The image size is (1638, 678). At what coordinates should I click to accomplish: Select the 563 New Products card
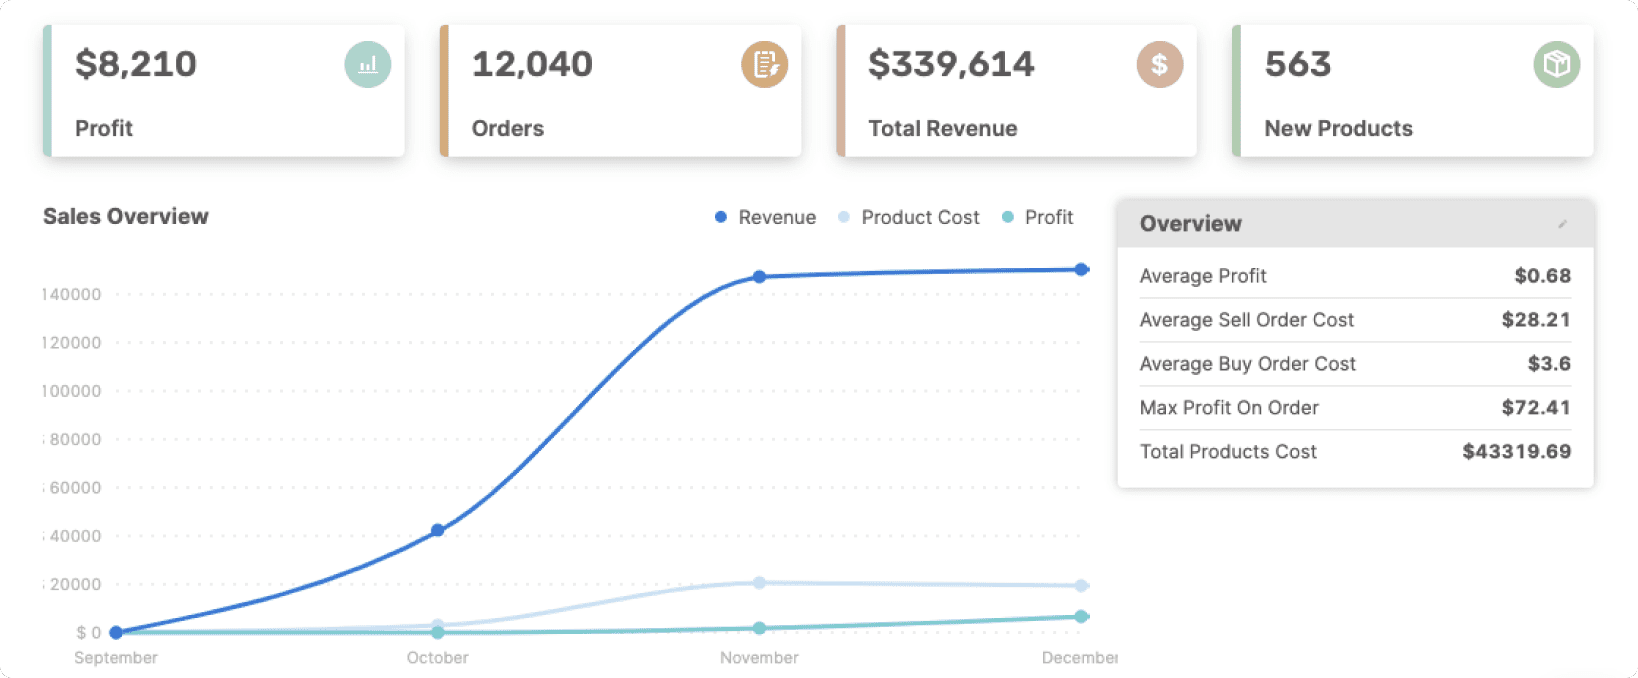[x=1413, y=92]
